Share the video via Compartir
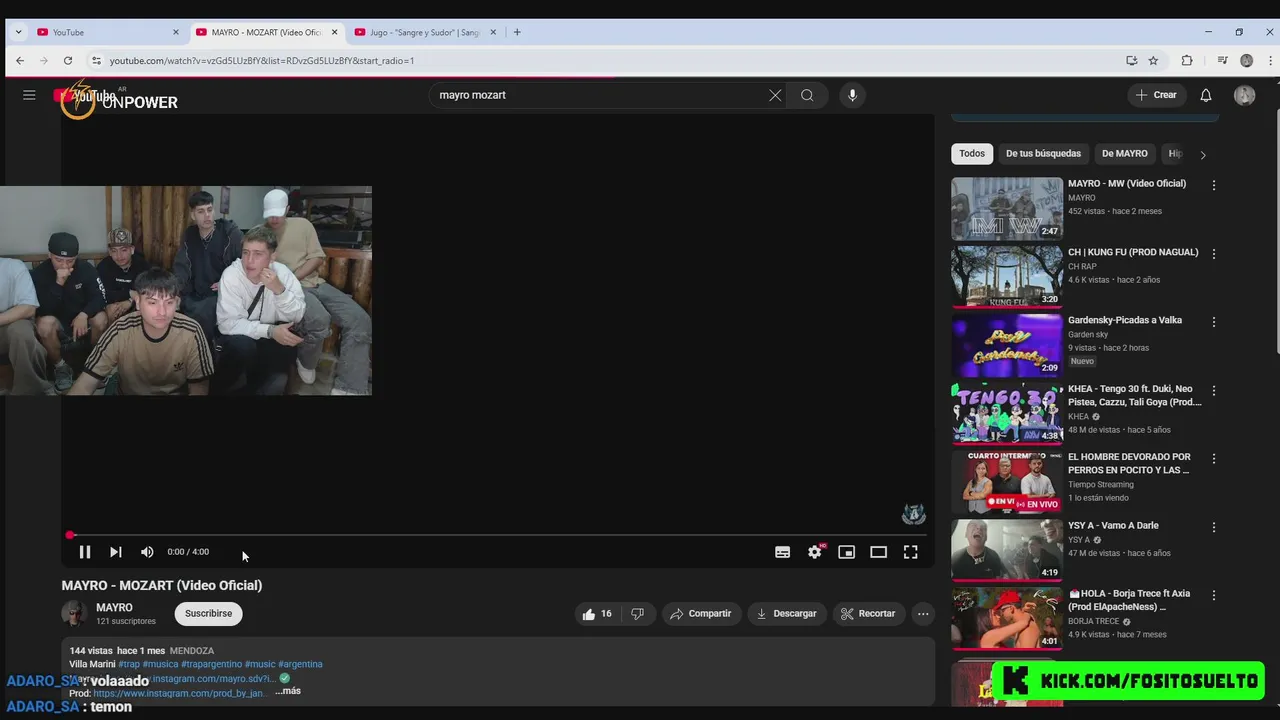Viewport: 1280px width, 720px height. tap(700, 614)
